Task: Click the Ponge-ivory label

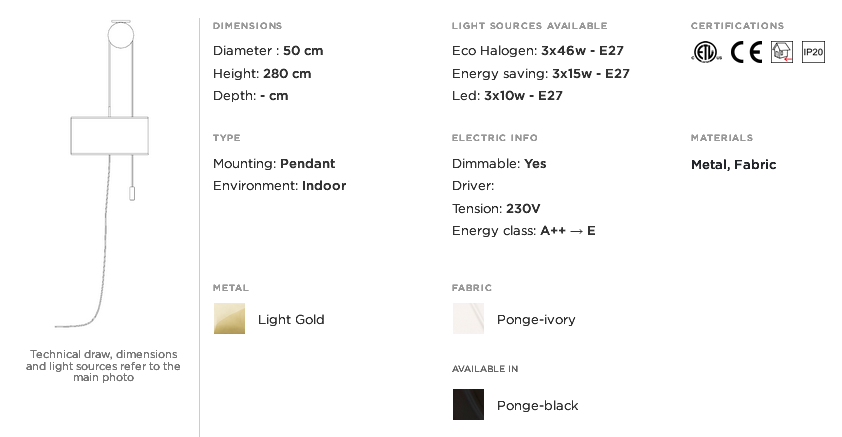Action: (536, 319)
